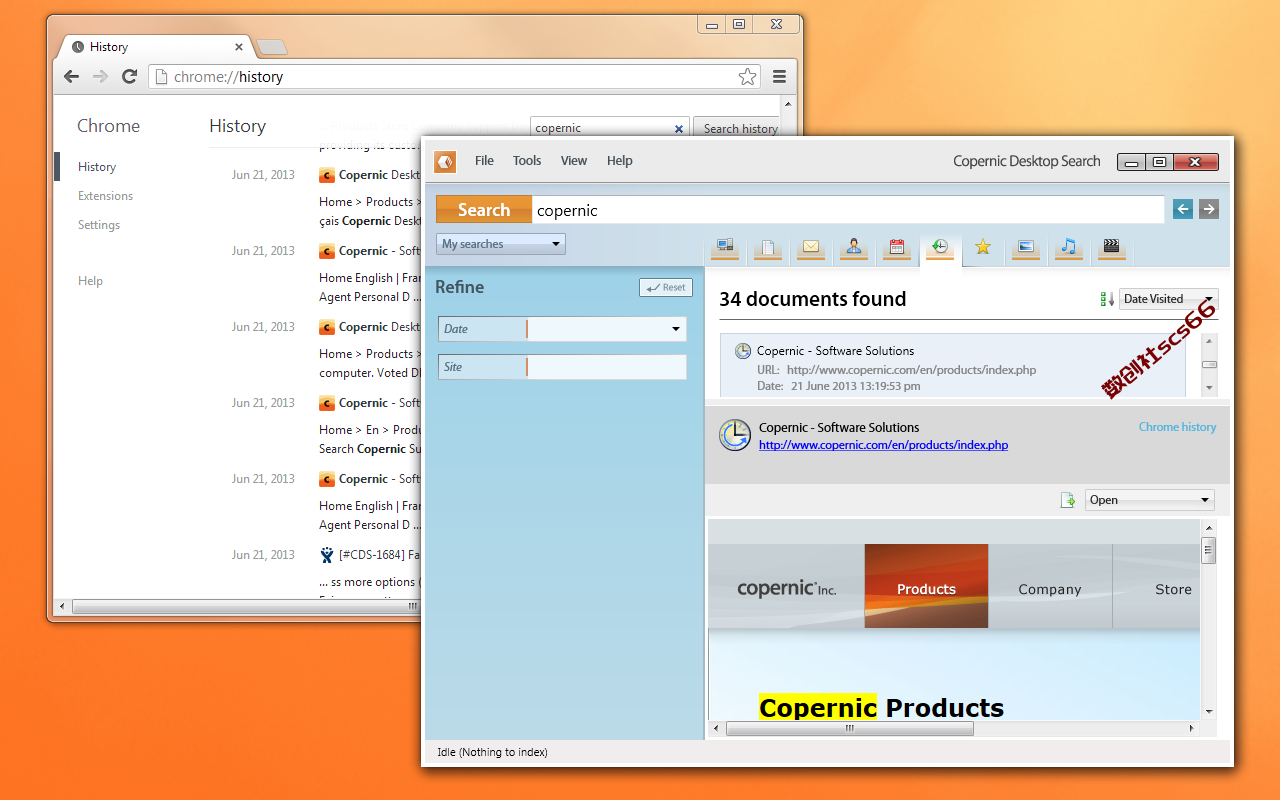Click the preview pane vertical scrollbar thumb
Screen dimensions: 1280x800
coord(1209,550)
